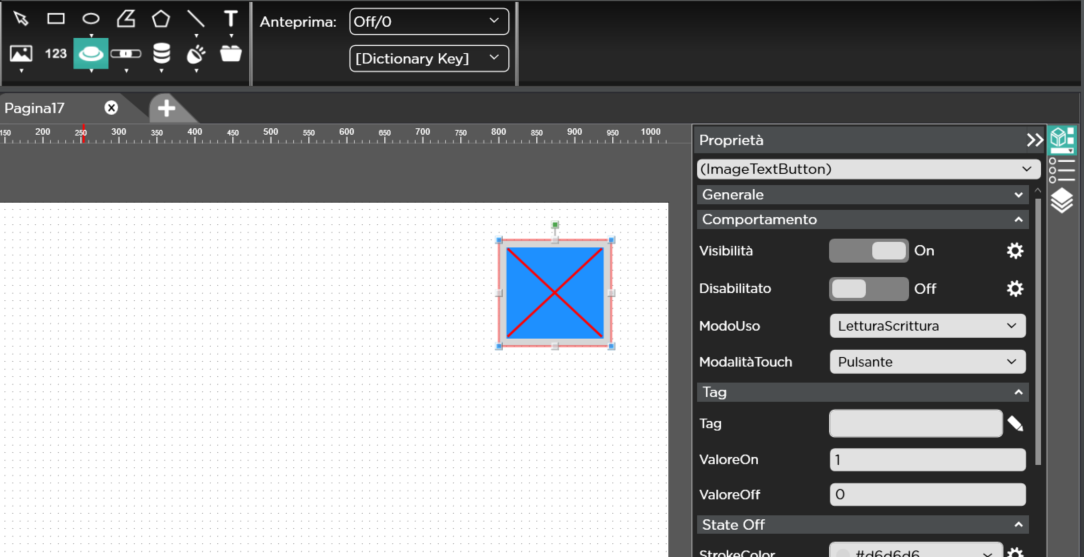
Task: Choose the pentagon polygon tool
Action: pyautogui.click(x=161, y=19)
